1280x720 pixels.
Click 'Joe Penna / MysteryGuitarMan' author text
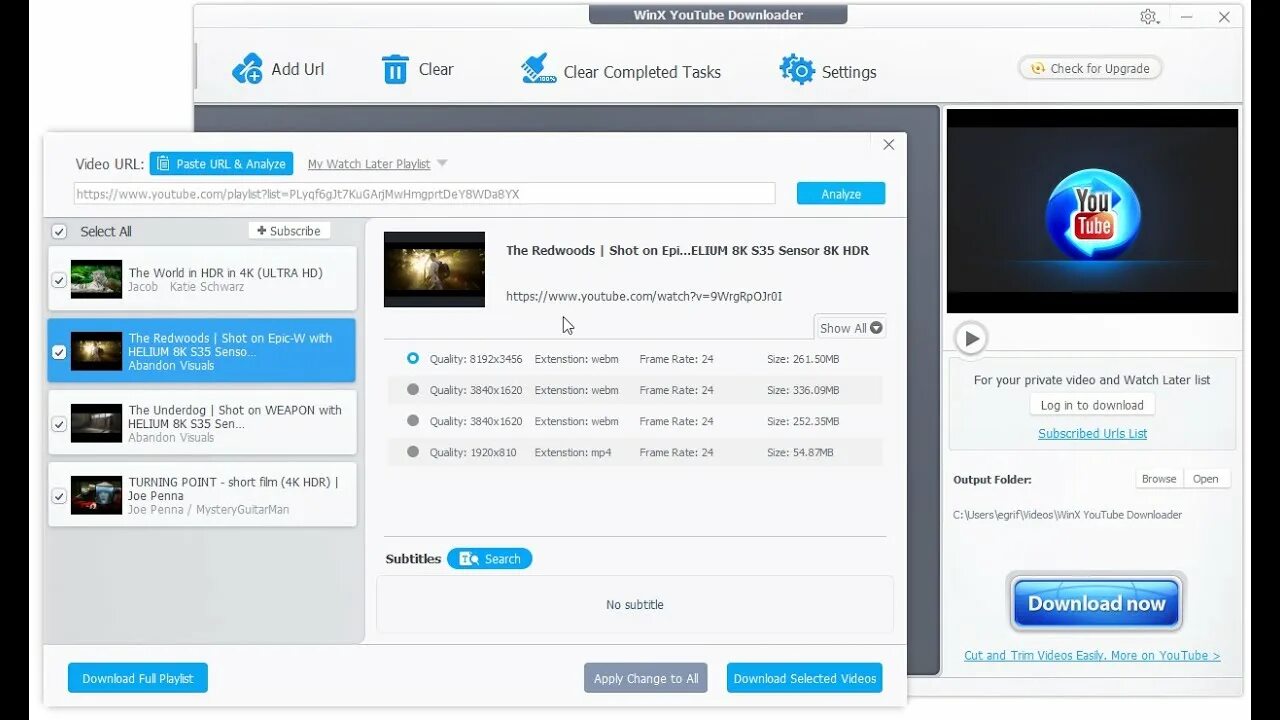point(208,510)
